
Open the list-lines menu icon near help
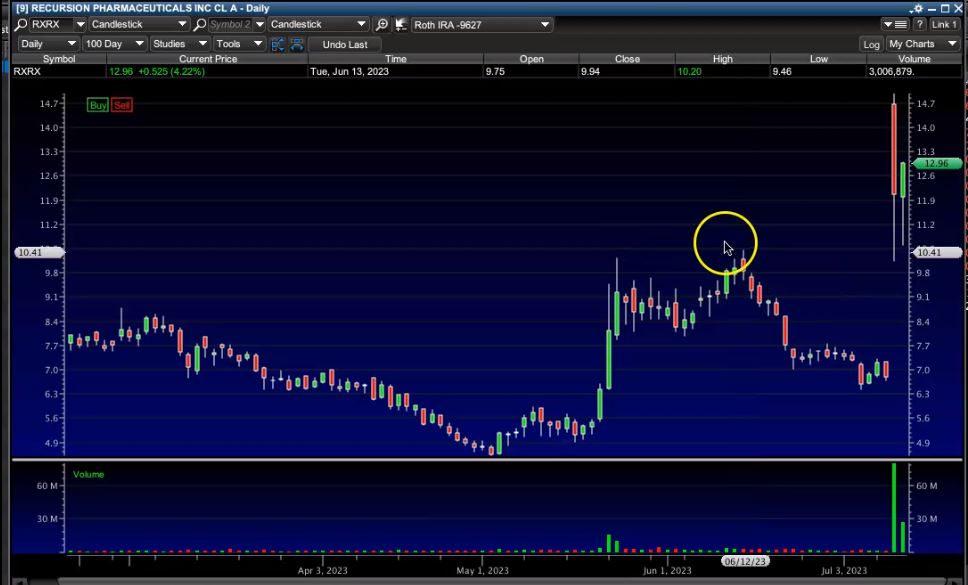click(x=895, y=25)
